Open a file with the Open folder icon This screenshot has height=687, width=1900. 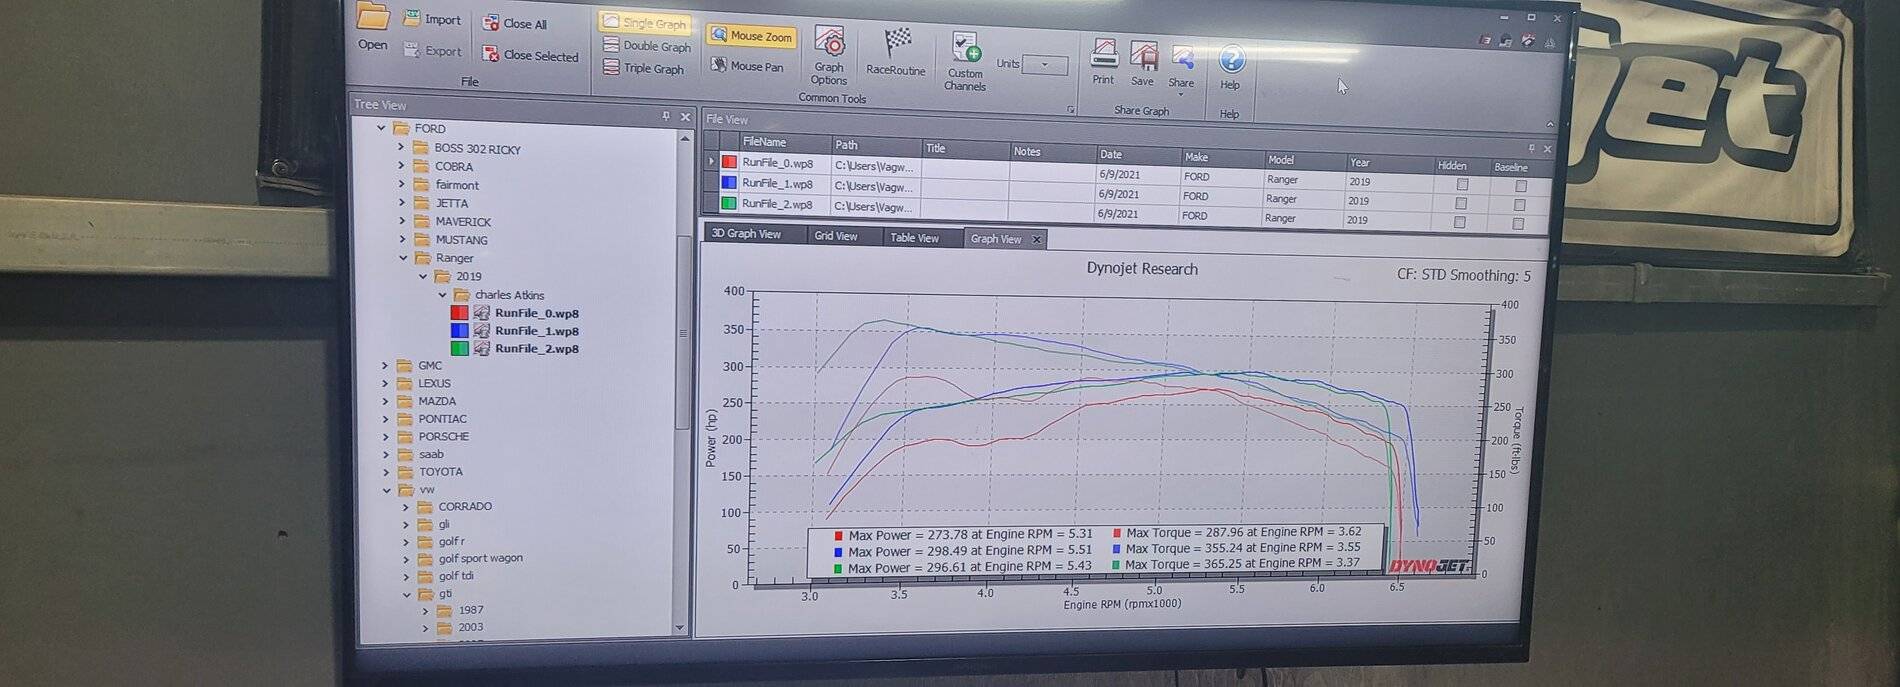(372, 27)
